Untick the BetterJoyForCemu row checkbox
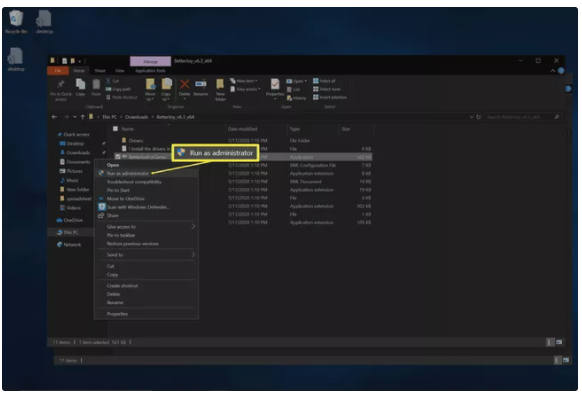This screenshot has width=582, height=394. coord(118,157)
